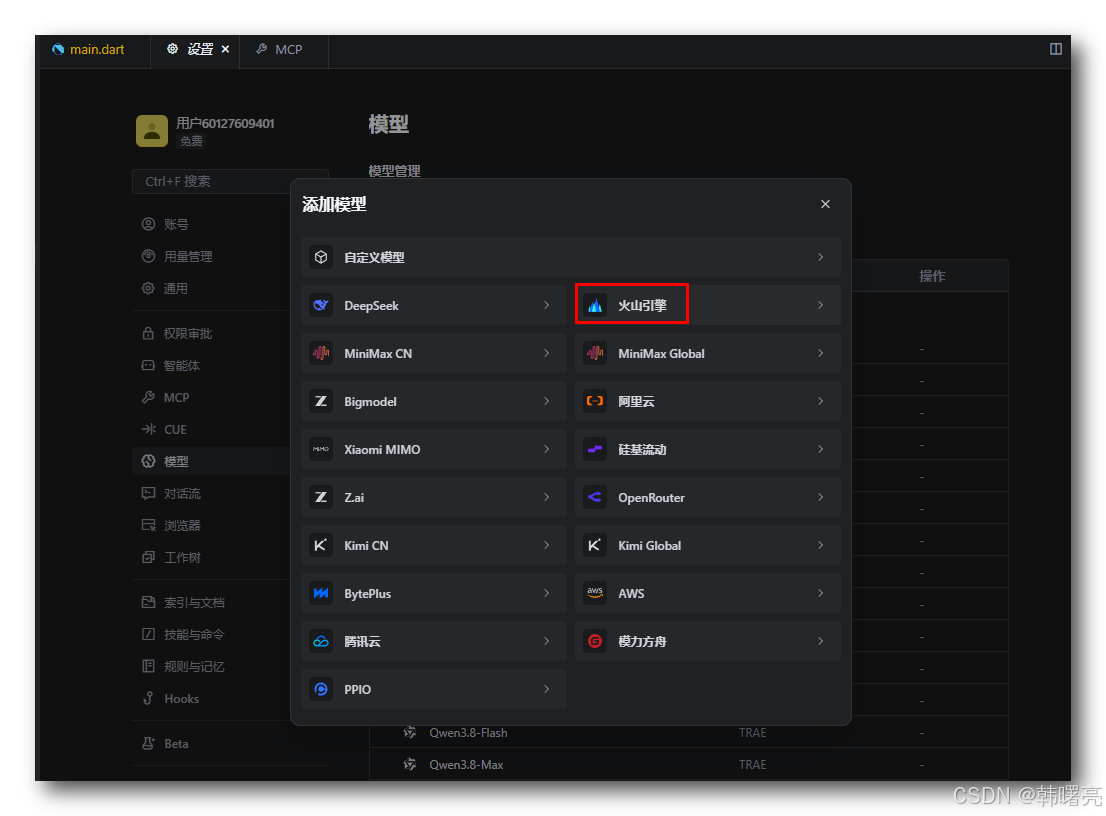Open Hooks in the settings sidebar

181,699
